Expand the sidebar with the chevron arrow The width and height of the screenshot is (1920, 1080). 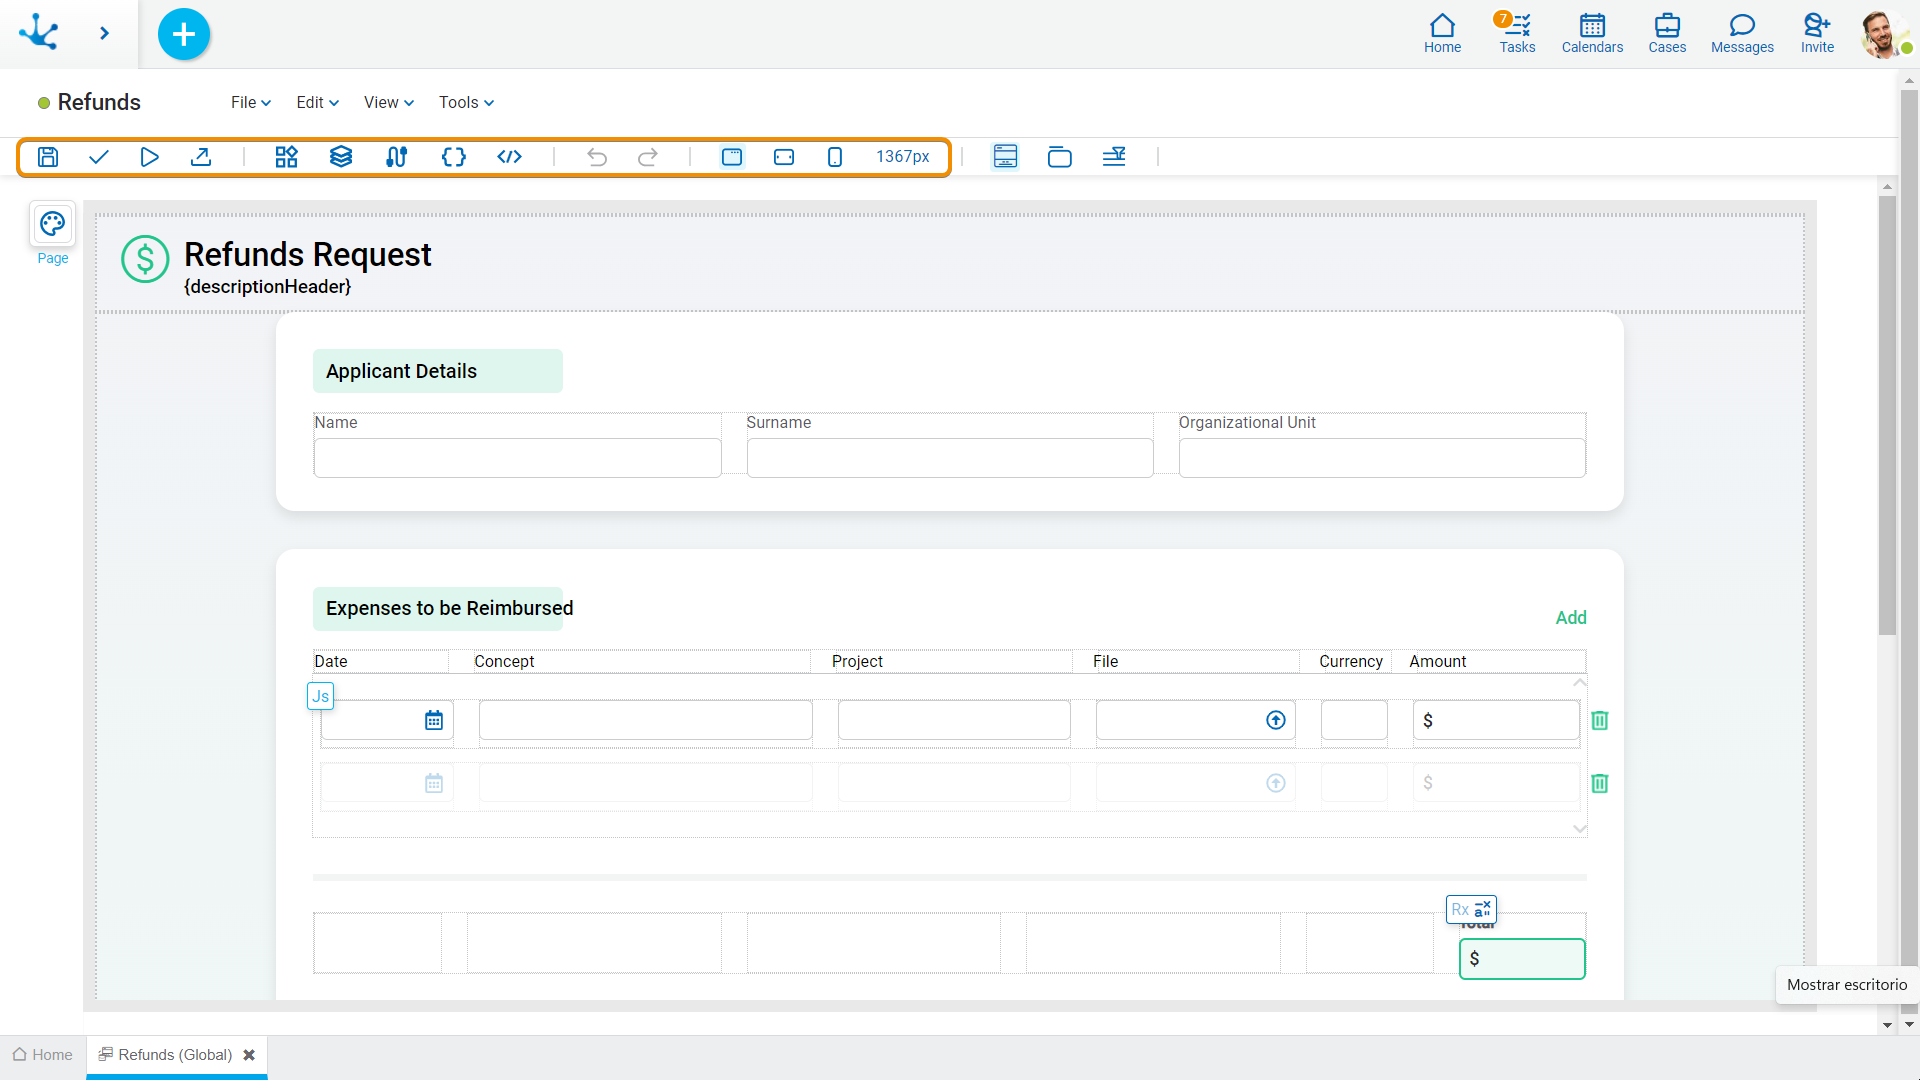click(104, 33)
